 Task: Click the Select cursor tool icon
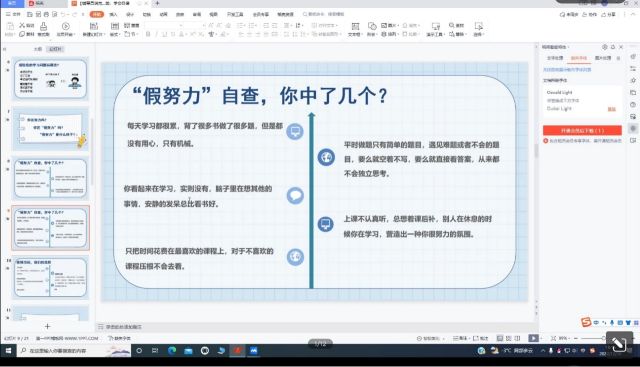[x=479, y=27]
